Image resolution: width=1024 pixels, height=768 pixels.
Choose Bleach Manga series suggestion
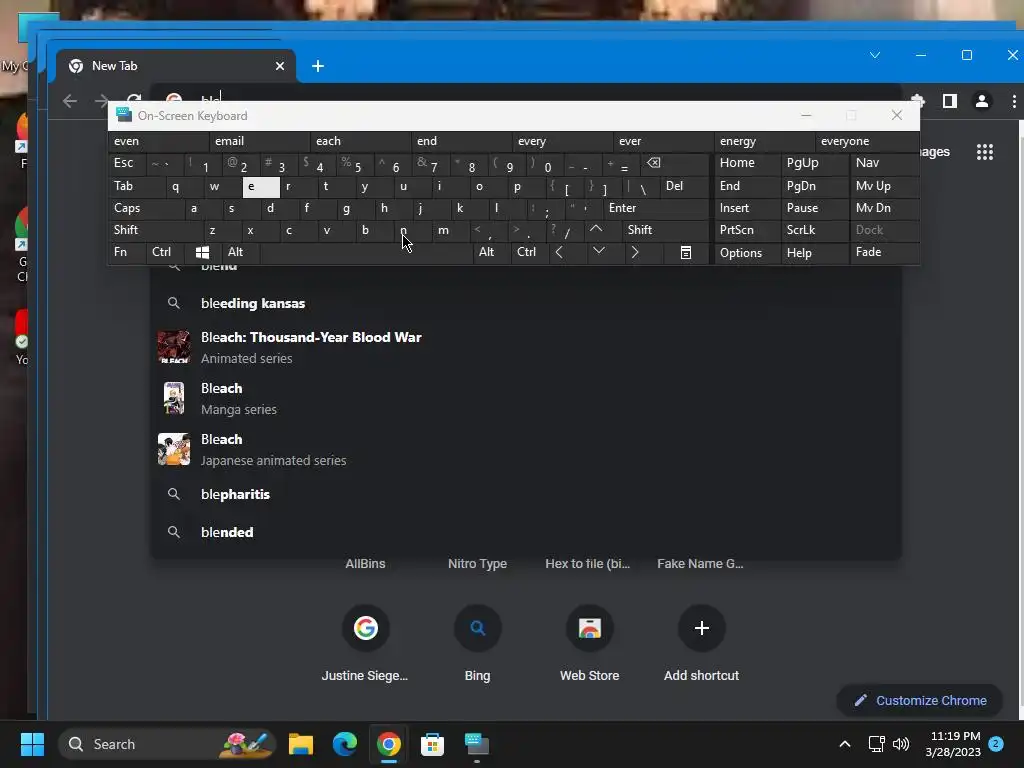[x=526, y=398]
